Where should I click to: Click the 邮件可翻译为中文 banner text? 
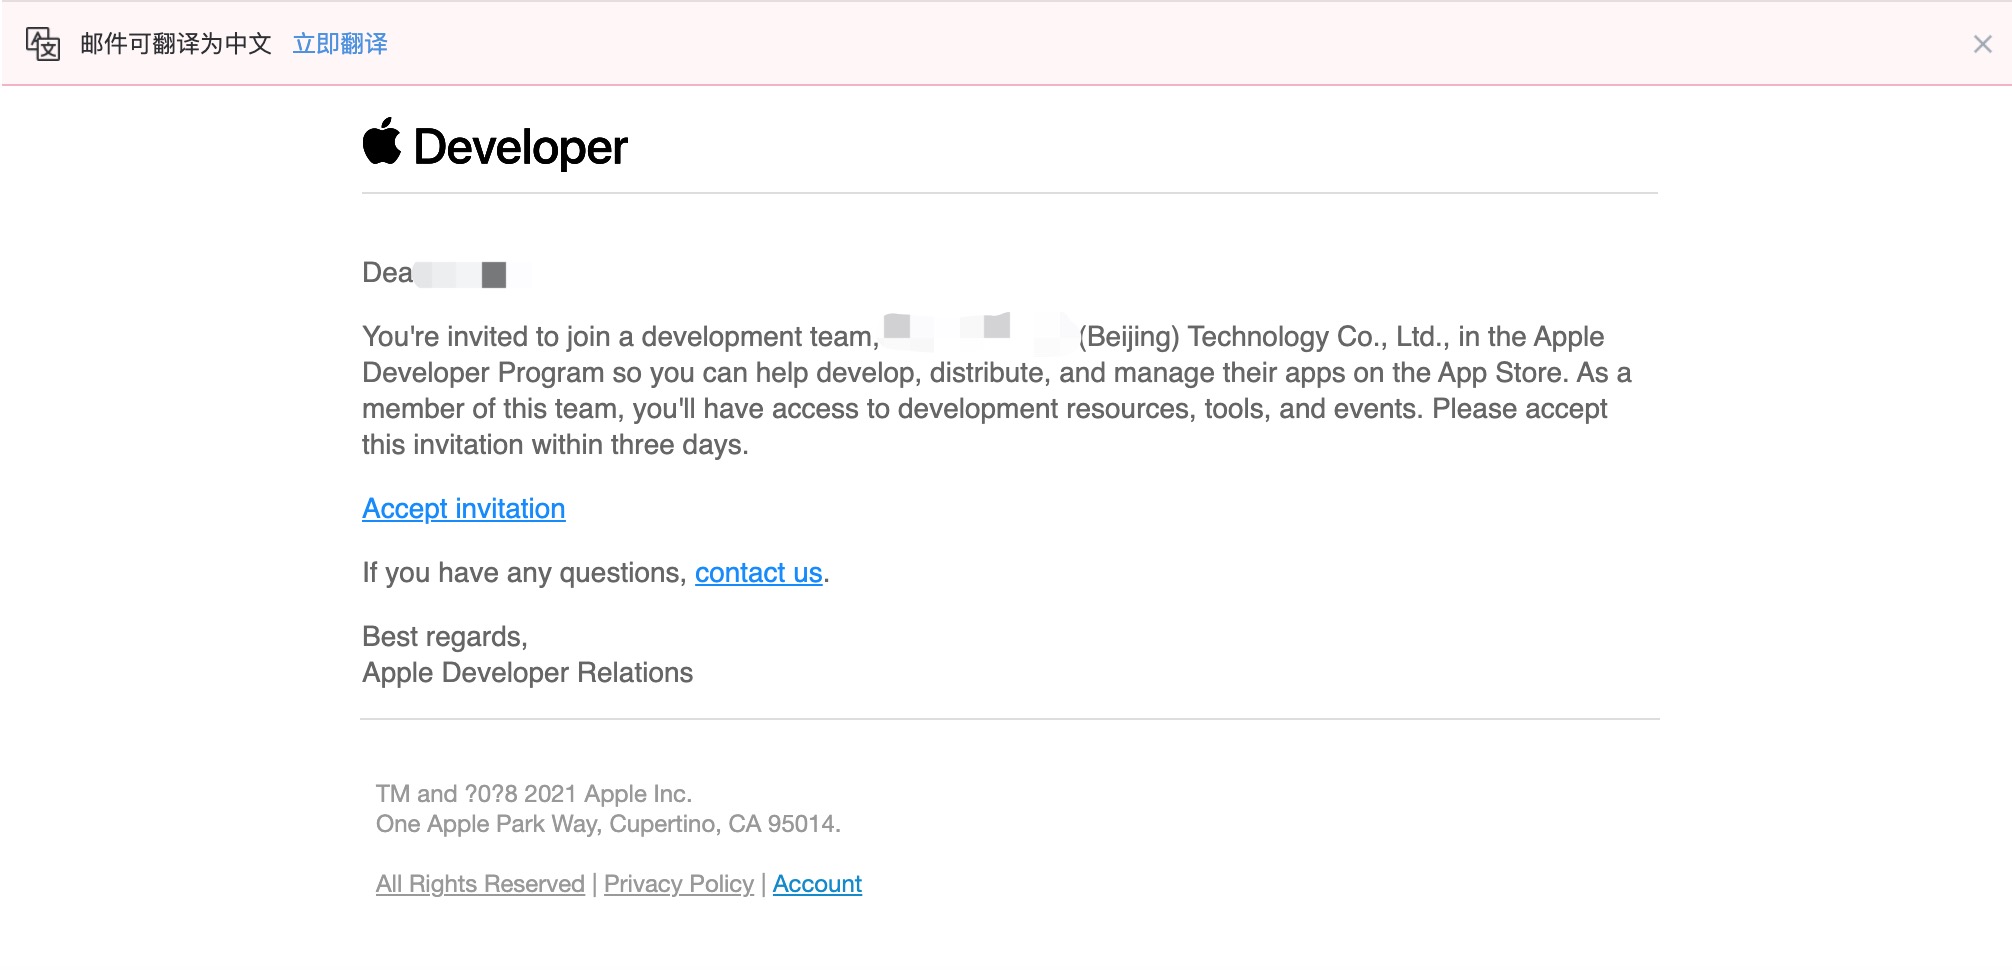pos(176,44)
